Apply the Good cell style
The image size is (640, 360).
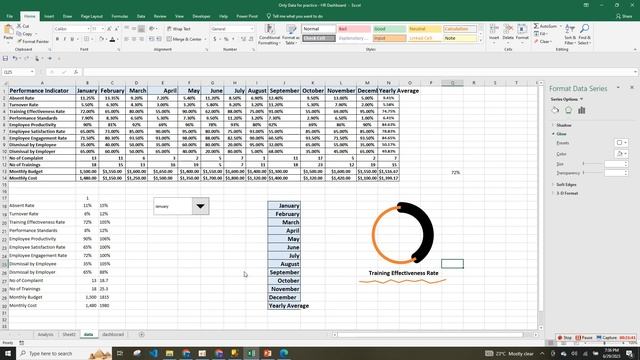[389, 29]
